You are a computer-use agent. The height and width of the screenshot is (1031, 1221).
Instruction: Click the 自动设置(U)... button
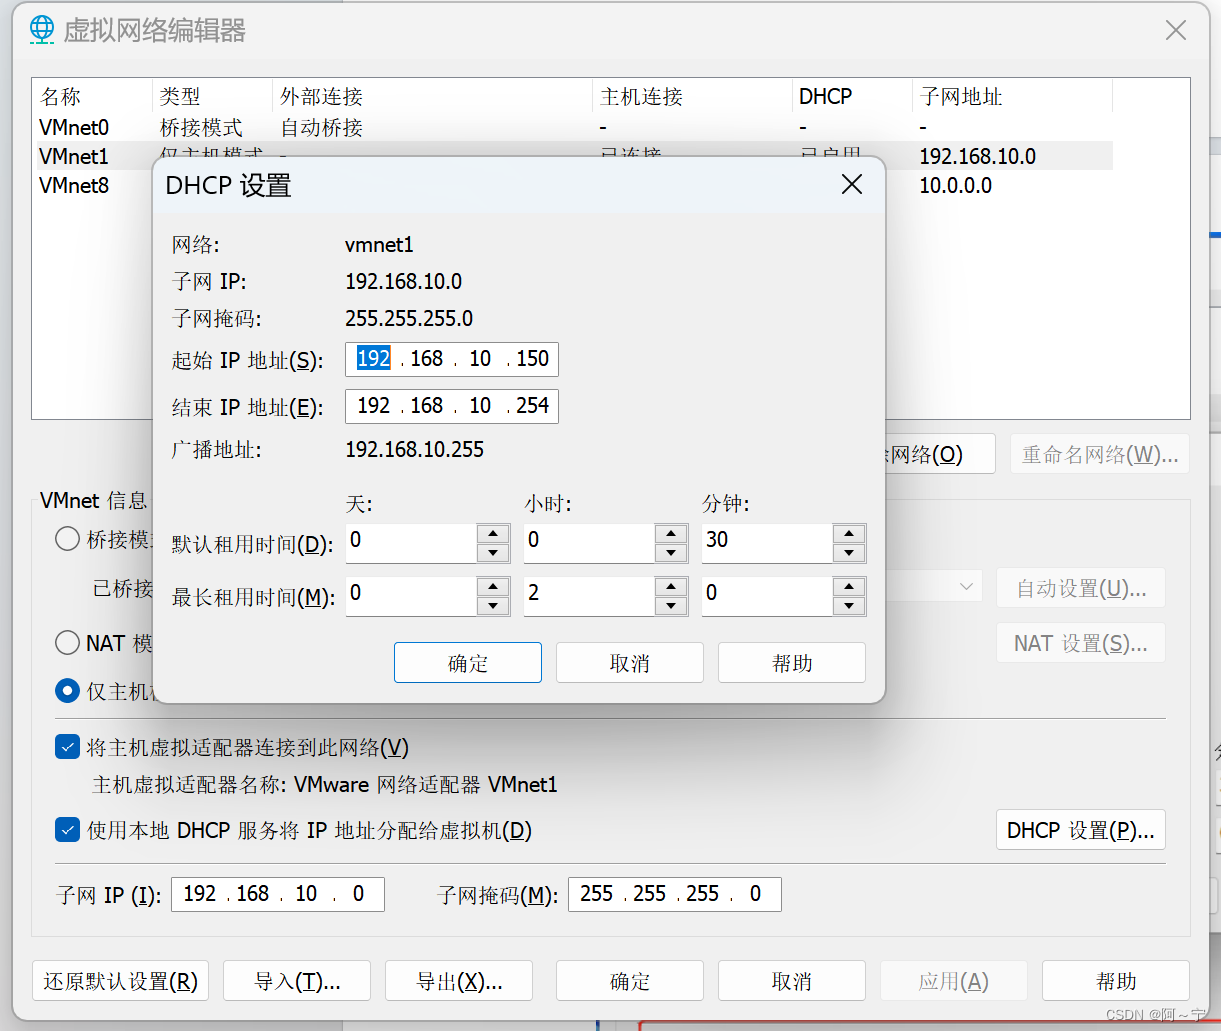click(1081, 588)
